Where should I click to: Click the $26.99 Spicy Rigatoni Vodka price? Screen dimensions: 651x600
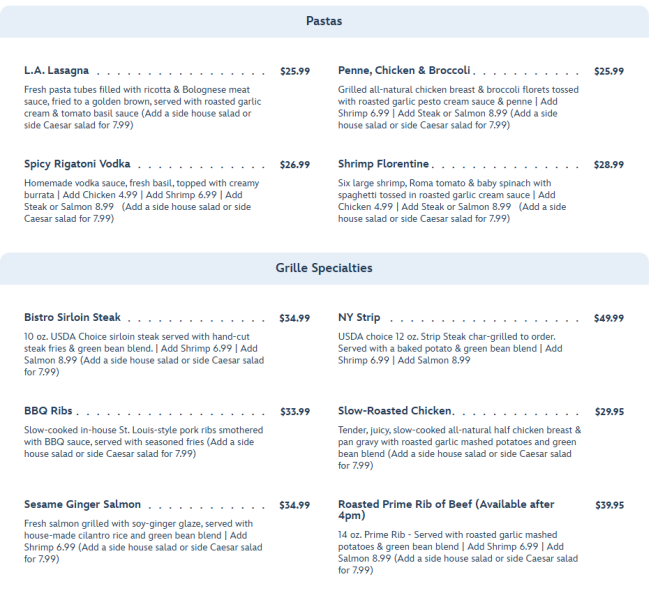point(295,164)
